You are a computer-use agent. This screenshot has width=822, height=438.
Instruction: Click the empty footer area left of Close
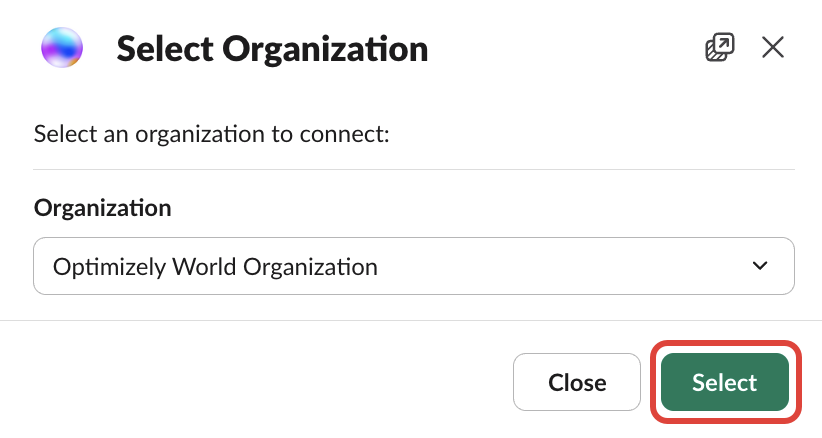250,382
